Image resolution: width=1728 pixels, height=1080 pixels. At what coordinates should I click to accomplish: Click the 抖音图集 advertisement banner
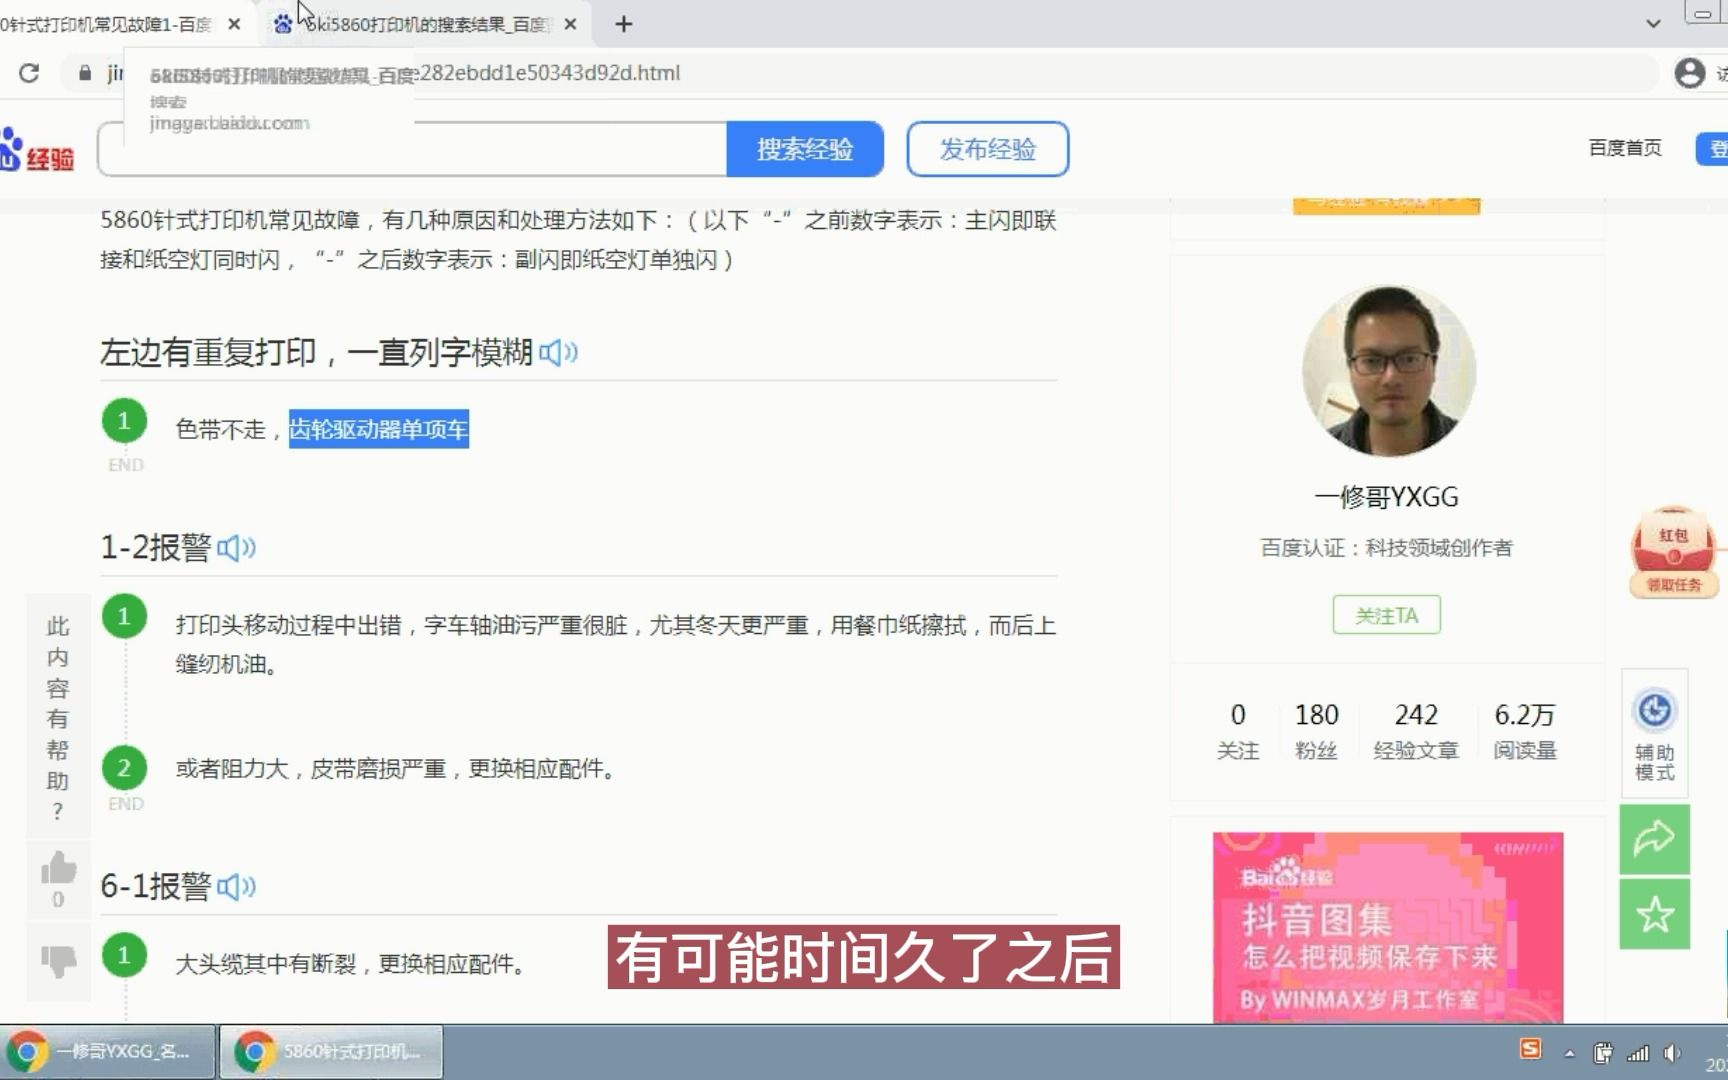click(x=1388, y=927)
